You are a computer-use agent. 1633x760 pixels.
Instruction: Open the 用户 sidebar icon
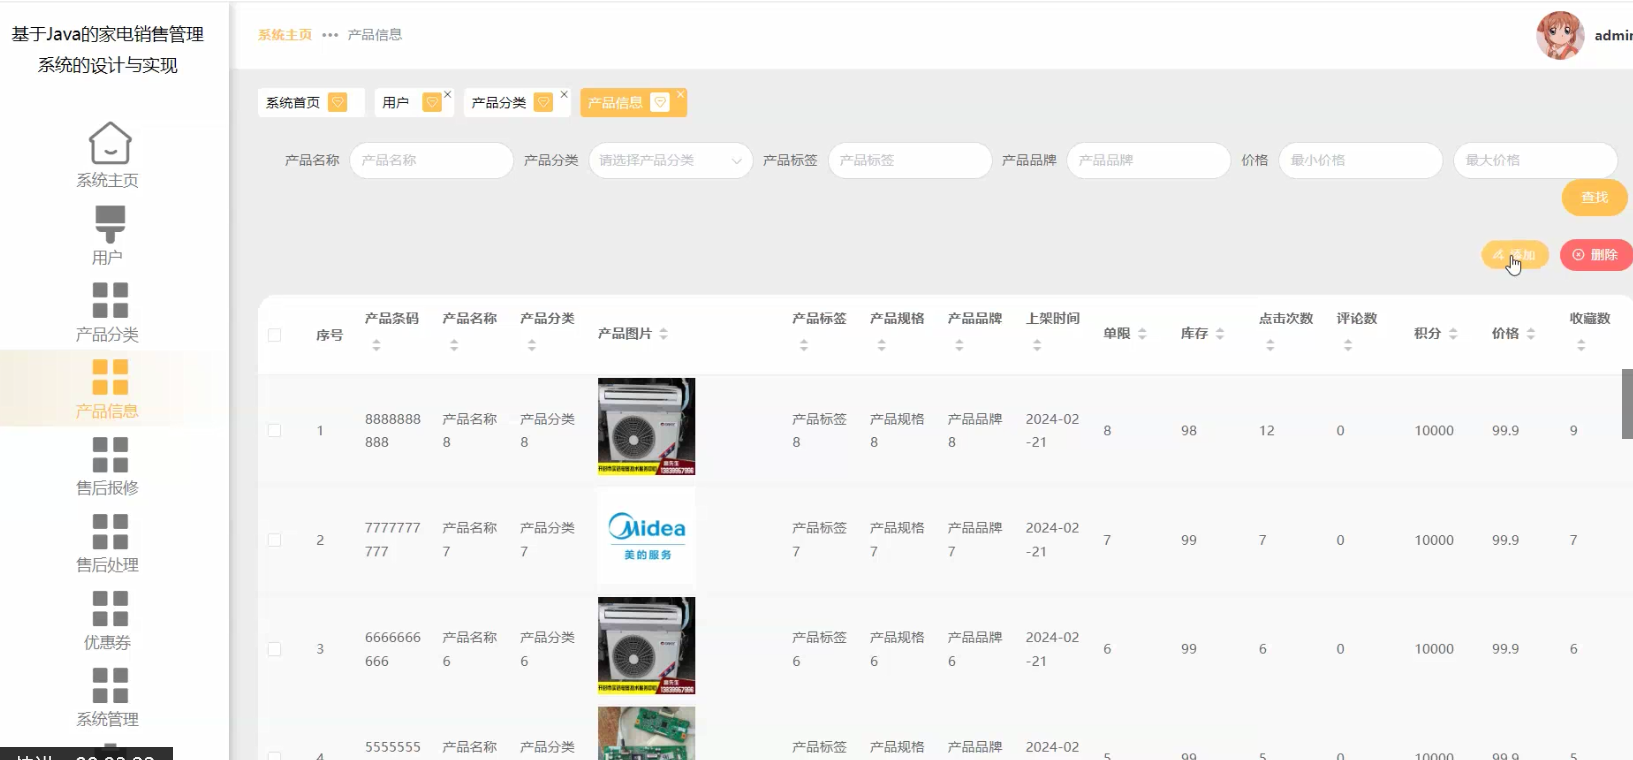tap(110, 224)
